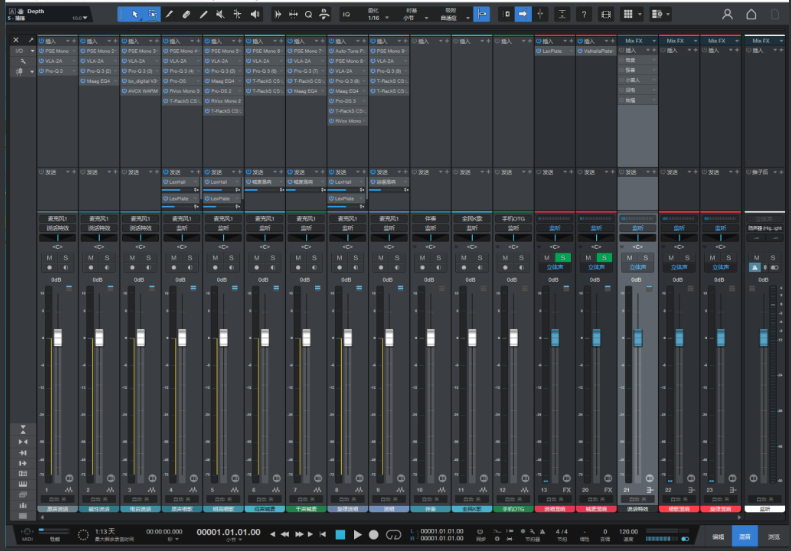Open the LexHall send on channel 4
Screen dimensions: 791x551
(180, 182)
